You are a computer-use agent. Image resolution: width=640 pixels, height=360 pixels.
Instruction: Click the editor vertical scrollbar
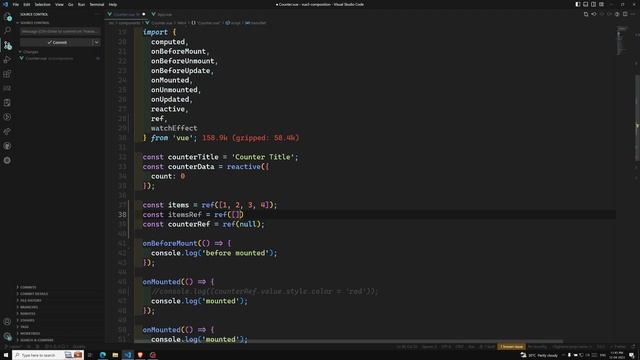pyautogui.click(x=637, y=118)
